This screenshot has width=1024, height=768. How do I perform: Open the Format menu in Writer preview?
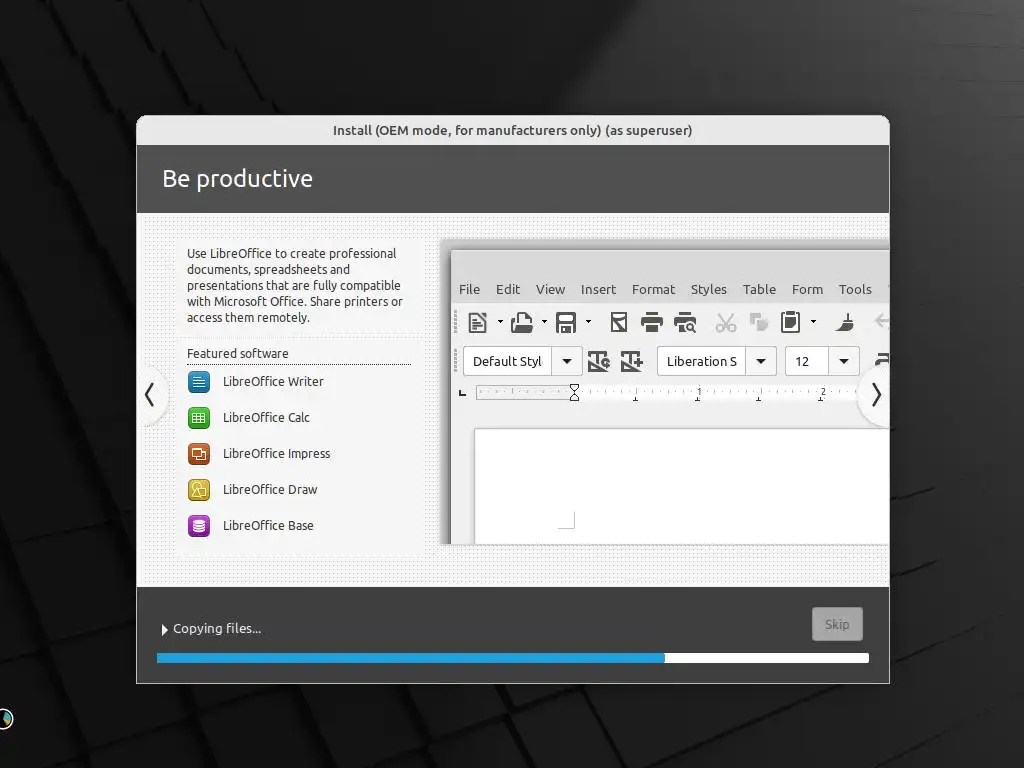(653, 289)
